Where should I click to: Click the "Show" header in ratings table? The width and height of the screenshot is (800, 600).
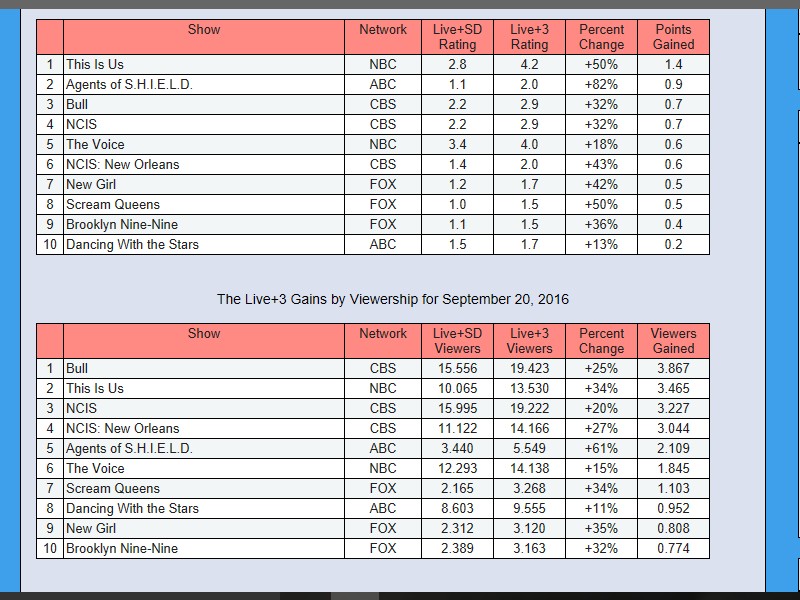pyautogui.click(x=204, y=30)
